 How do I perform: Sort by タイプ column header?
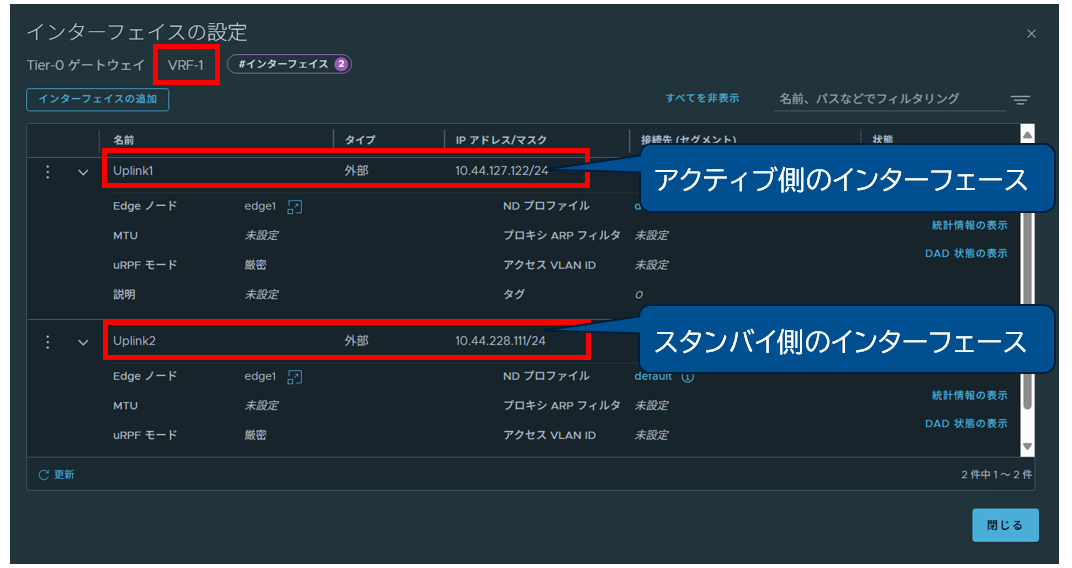[360, 140]
